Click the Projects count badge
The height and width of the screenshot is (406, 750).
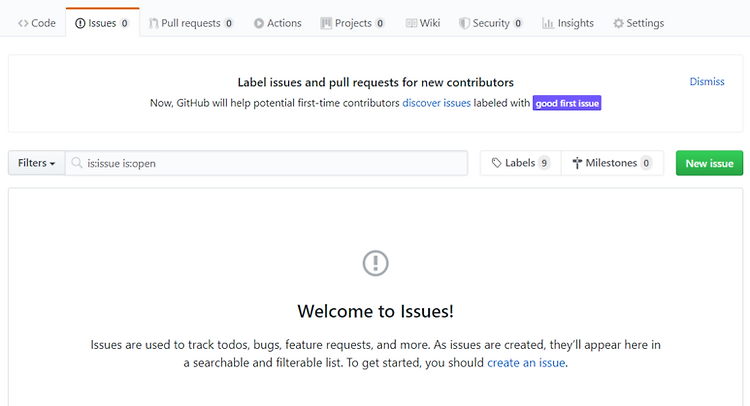tap(380, 23)
